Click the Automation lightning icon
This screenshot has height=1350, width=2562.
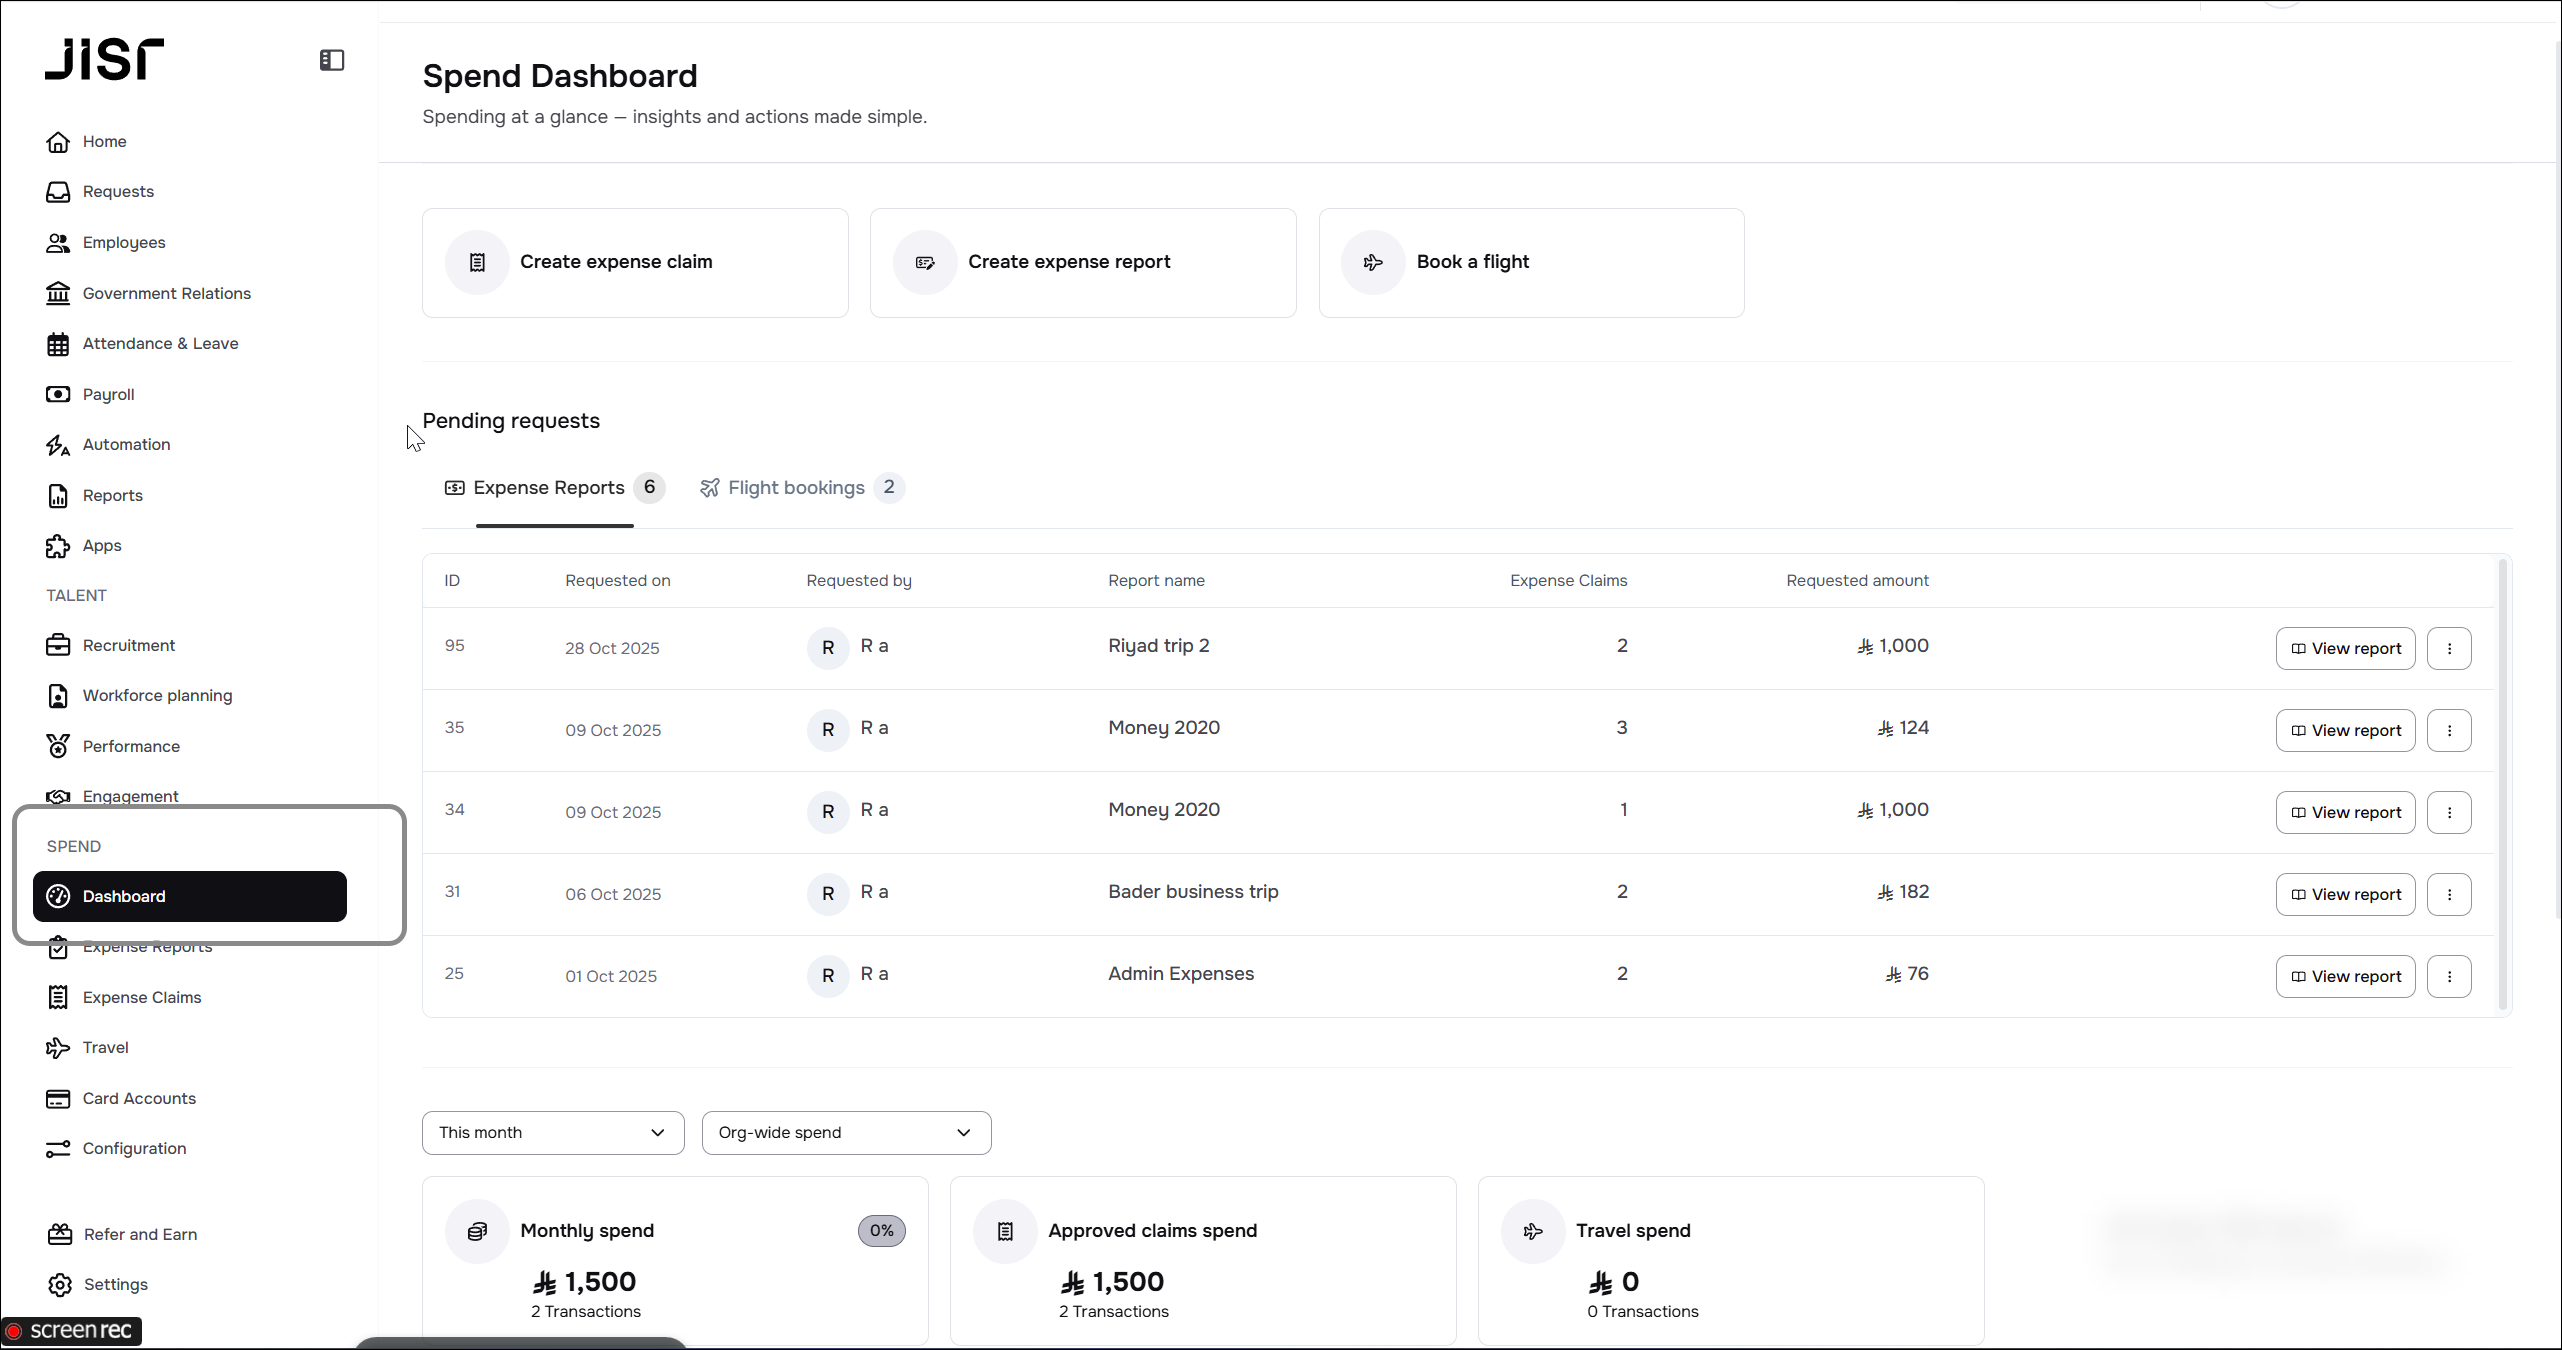58,445
